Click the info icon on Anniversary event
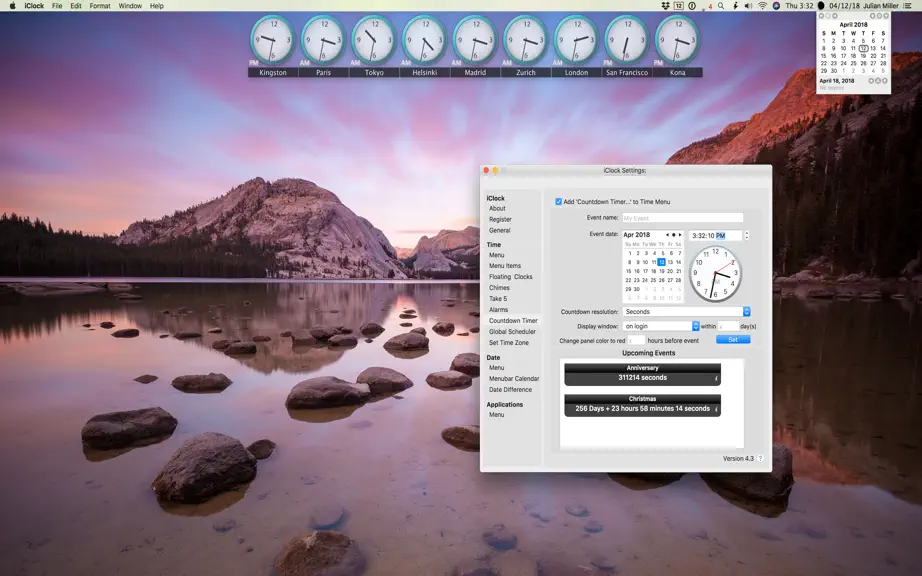This screenshot has height=576, width=922. point(716,379)
